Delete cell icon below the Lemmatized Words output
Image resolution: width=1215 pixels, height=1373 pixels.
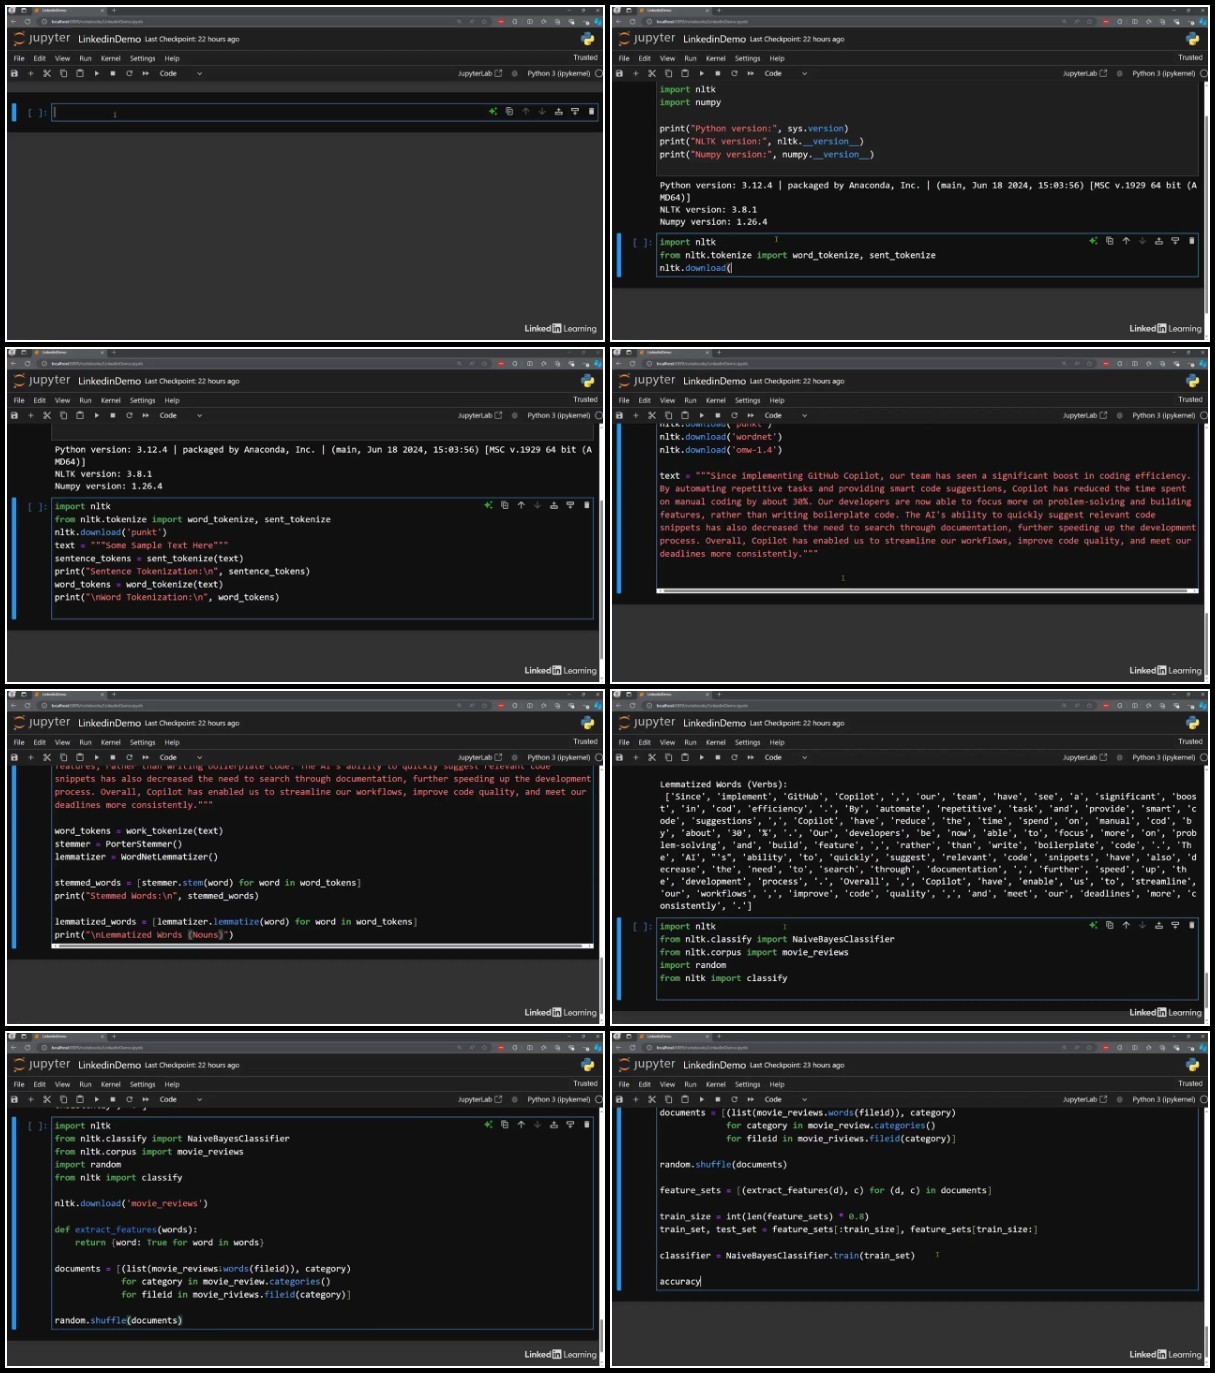[x=1191, y=925]
